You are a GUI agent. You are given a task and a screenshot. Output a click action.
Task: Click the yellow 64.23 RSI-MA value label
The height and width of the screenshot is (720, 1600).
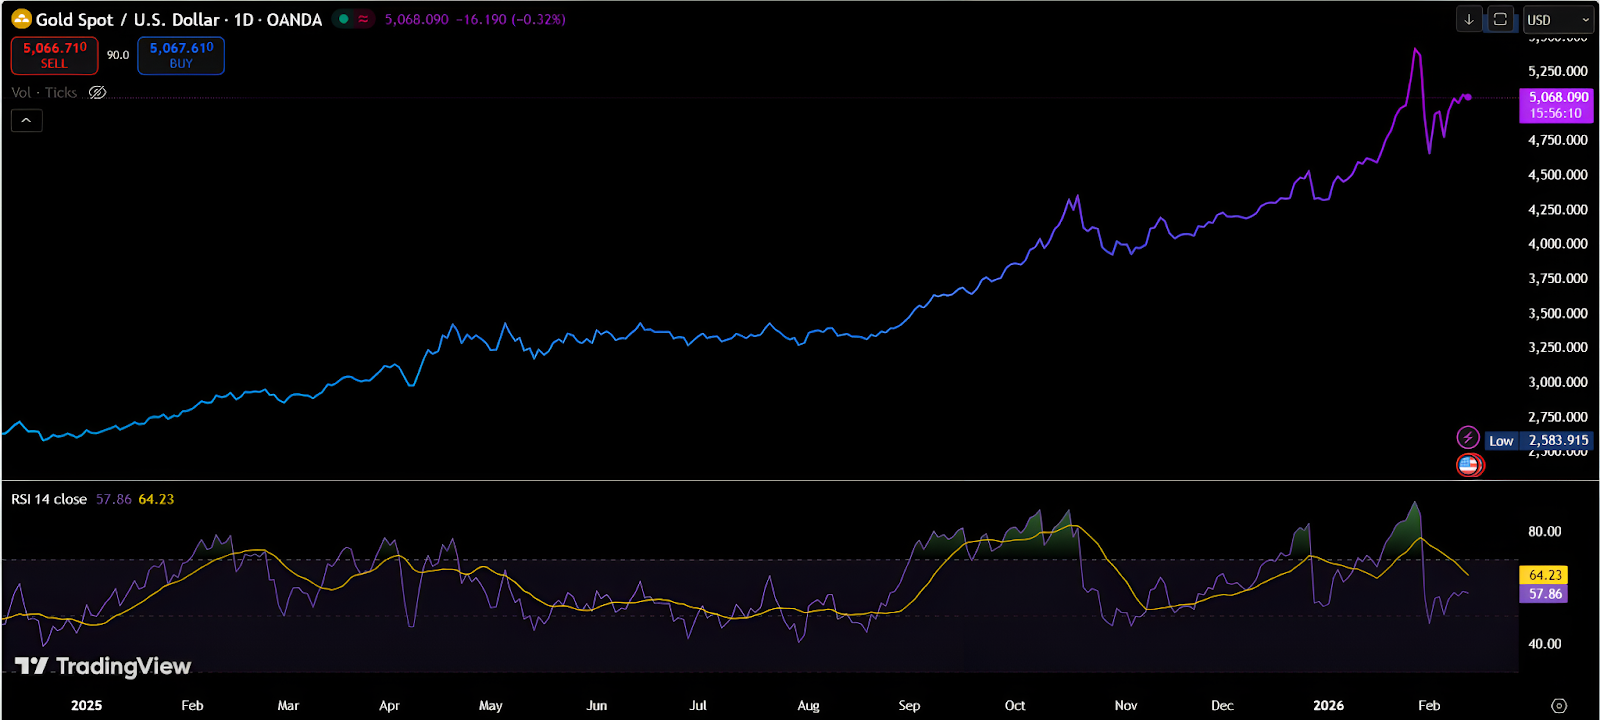(x=1544, y=575)
